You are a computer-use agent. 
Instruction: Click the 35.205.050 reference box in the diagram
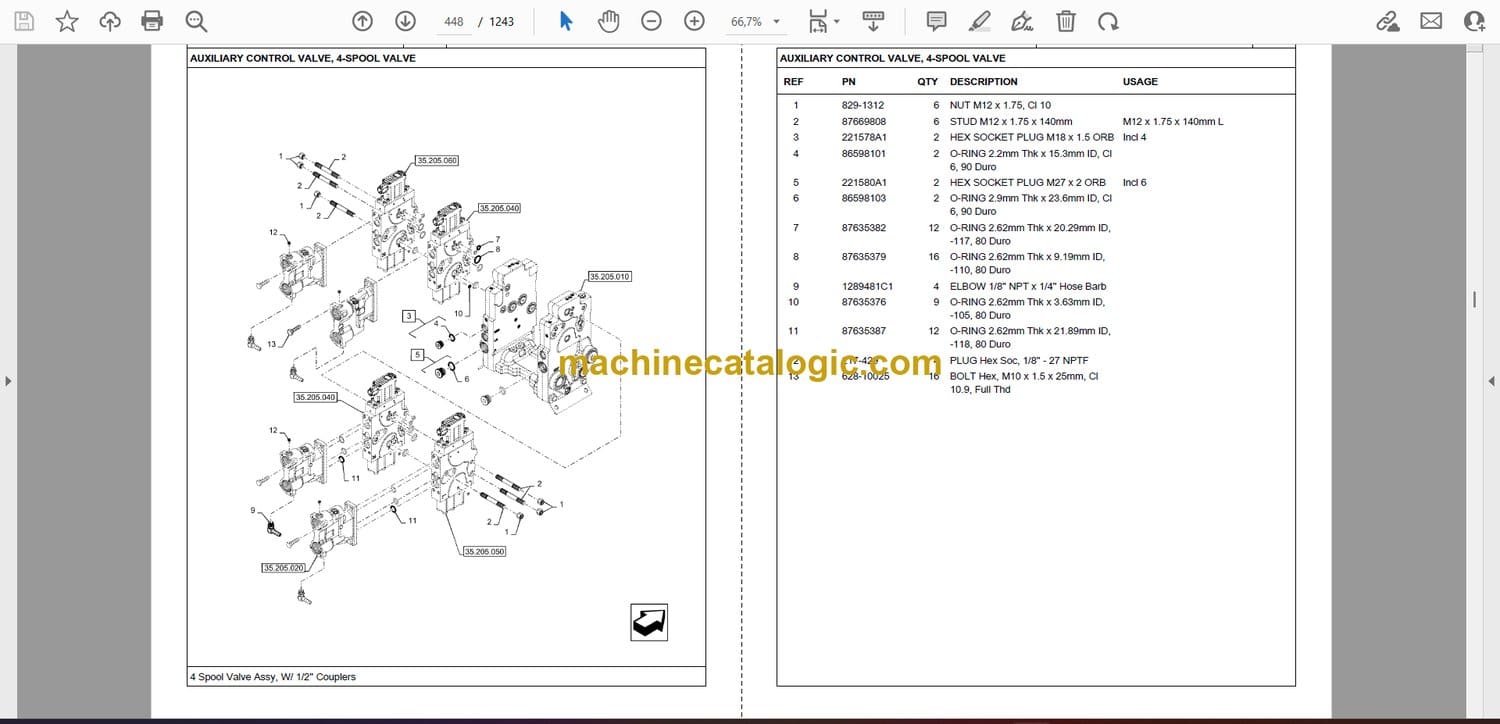tap(484, 551)
